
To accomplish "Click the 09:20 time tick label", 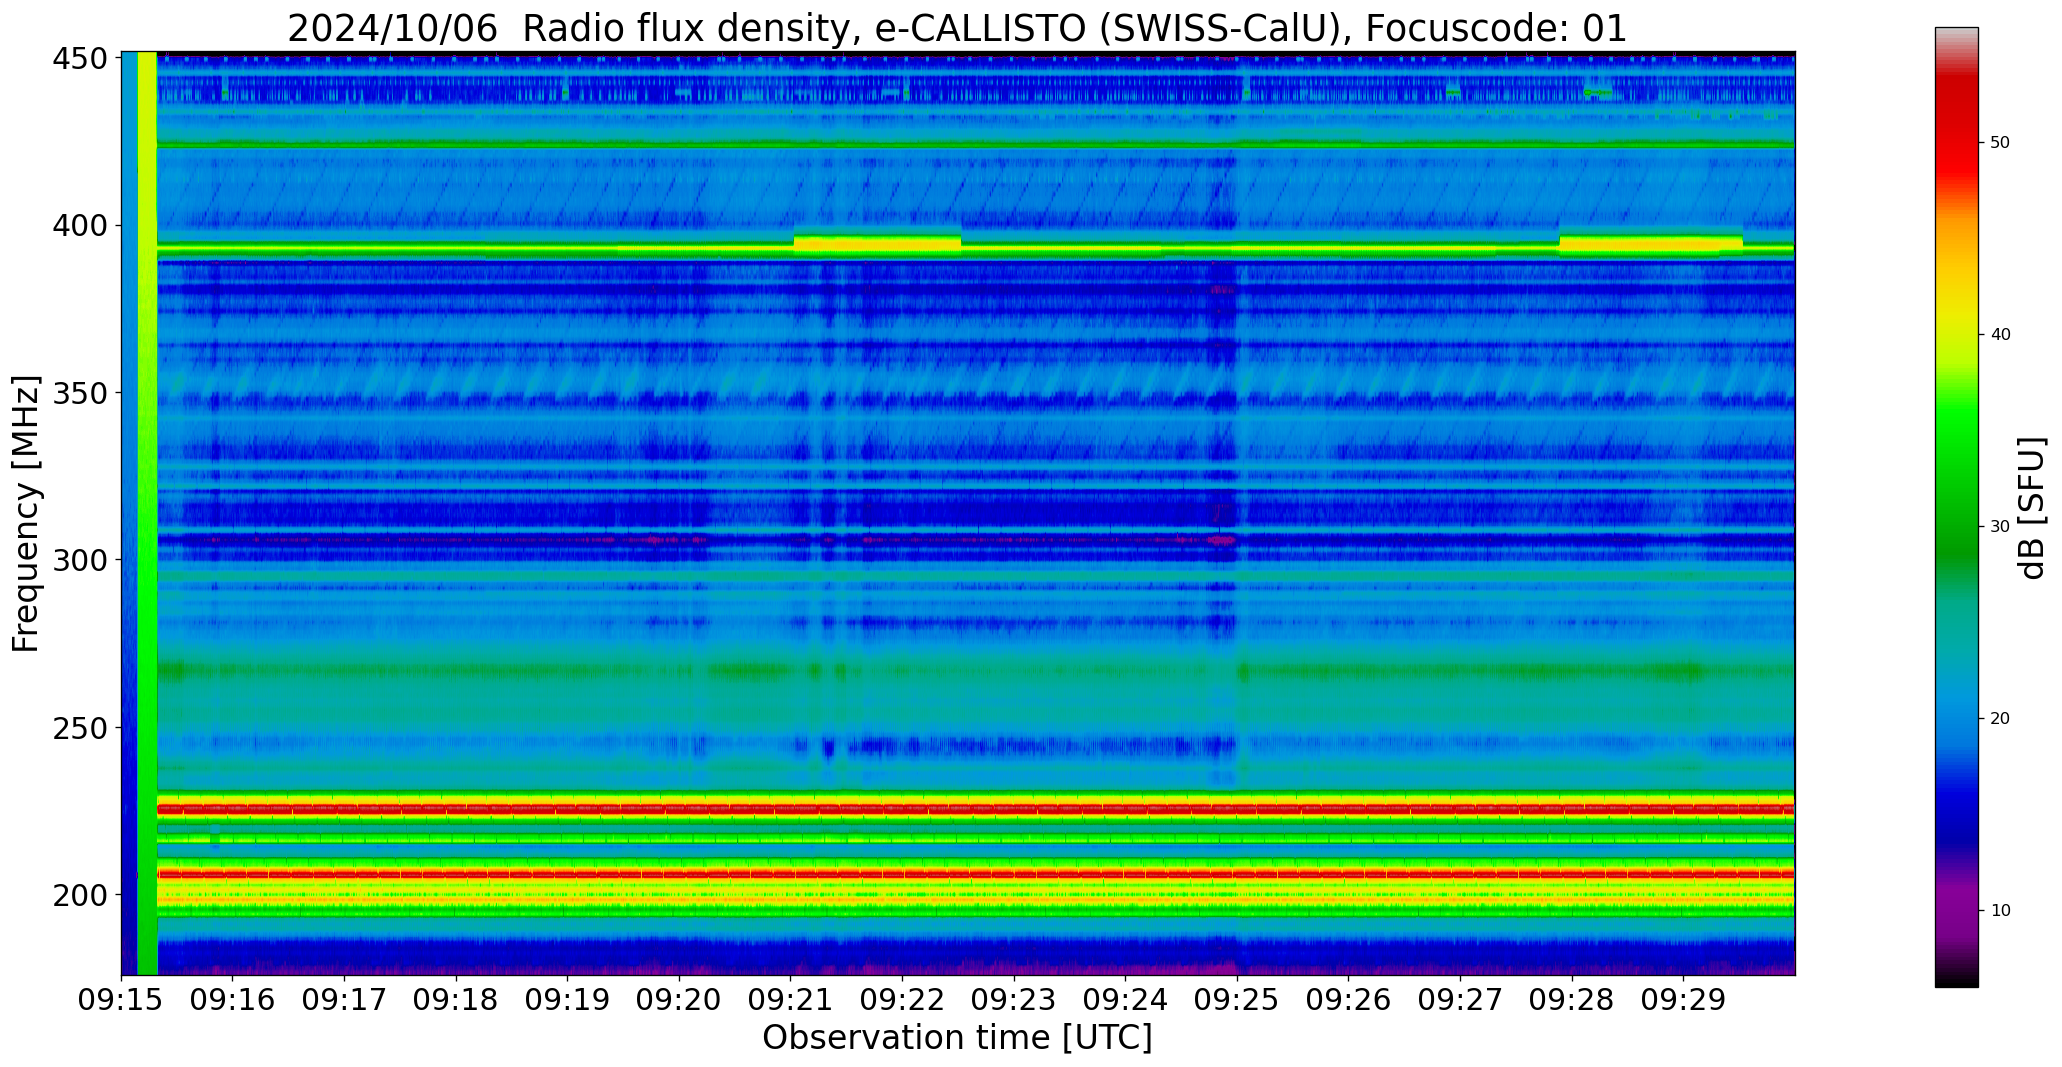I will click(679, 1000).
